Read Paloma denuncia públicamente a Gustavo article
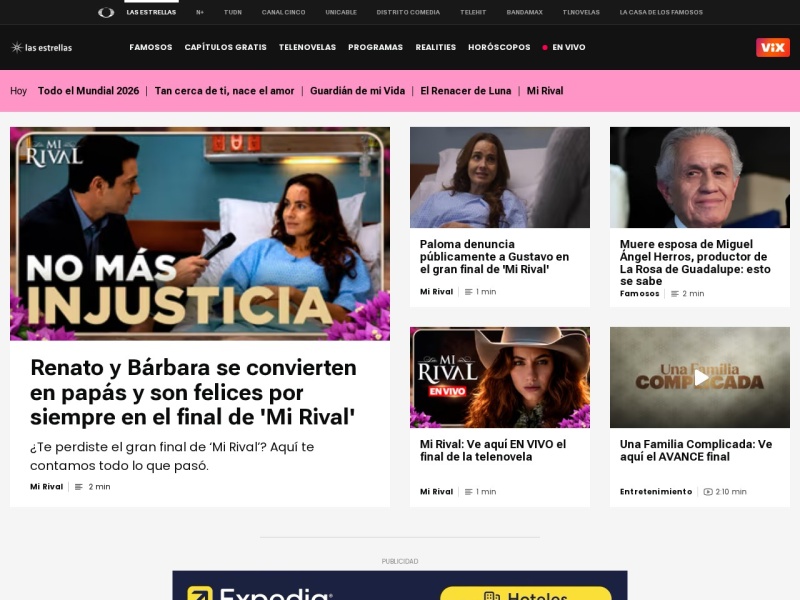800x600 pixels. coord(494,257)
